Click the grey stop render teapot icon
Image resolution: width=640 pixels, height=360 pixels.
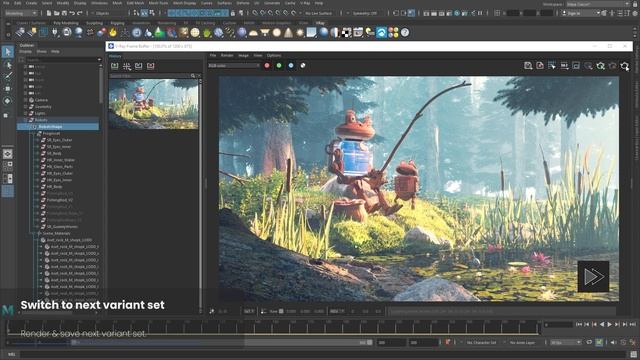(612, 65)
